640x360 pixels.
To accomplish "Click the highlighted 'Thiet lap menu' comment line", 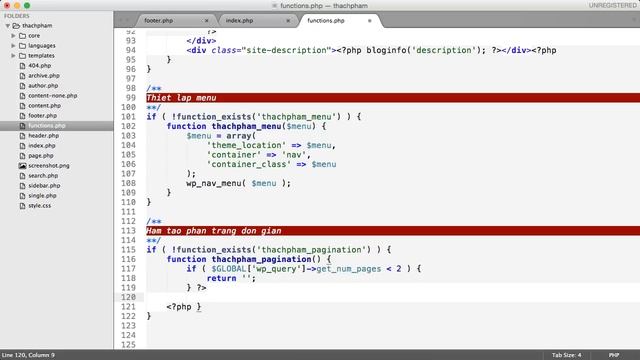I will (x=393, y=98).
